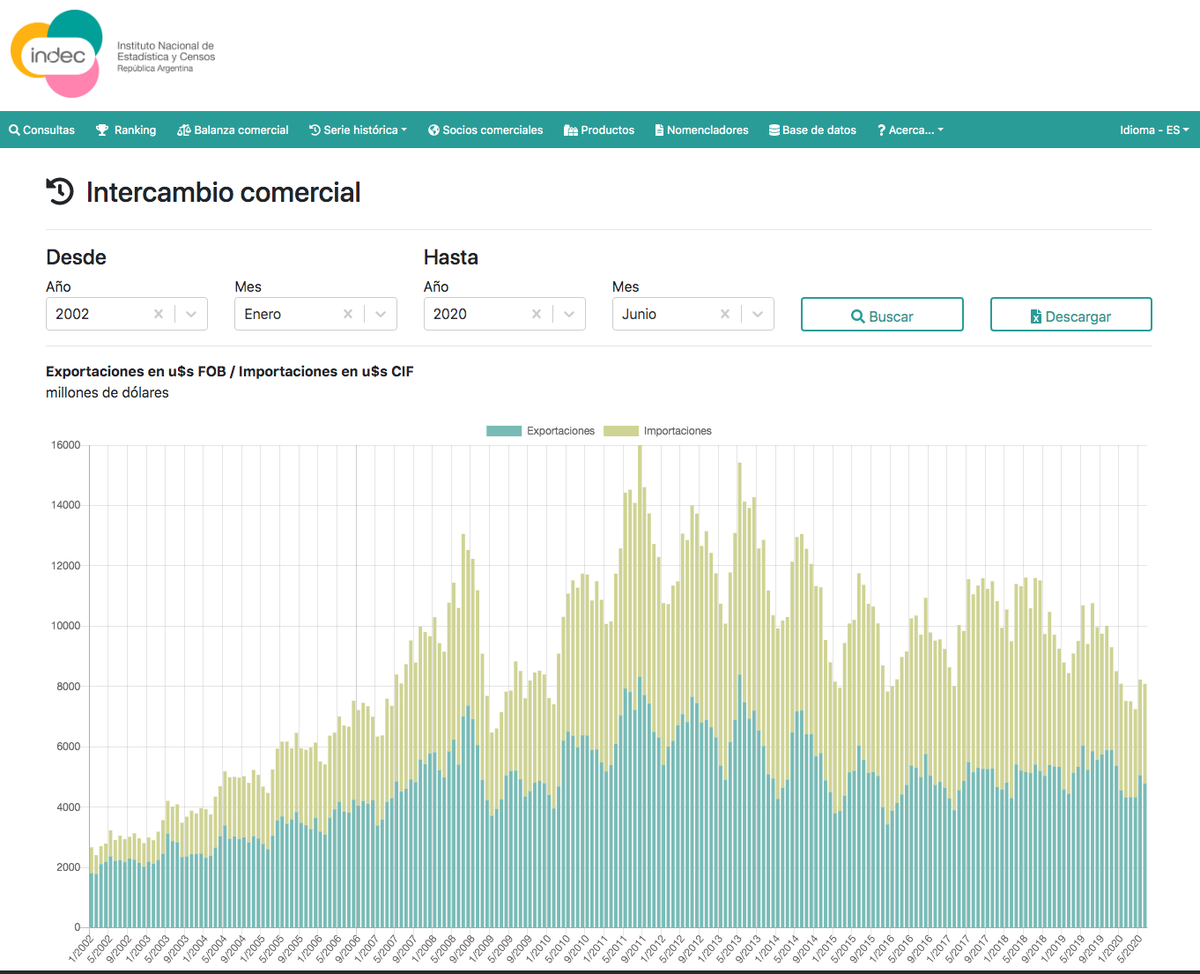Clear the Desde month value Enero
The width and height of the screenshot is (1200, 974).
point(347,314)
